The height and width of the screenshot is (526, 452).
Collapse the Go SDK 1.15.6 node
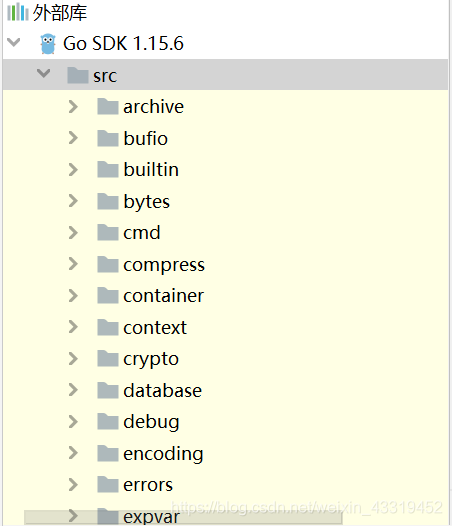point(14,43)
